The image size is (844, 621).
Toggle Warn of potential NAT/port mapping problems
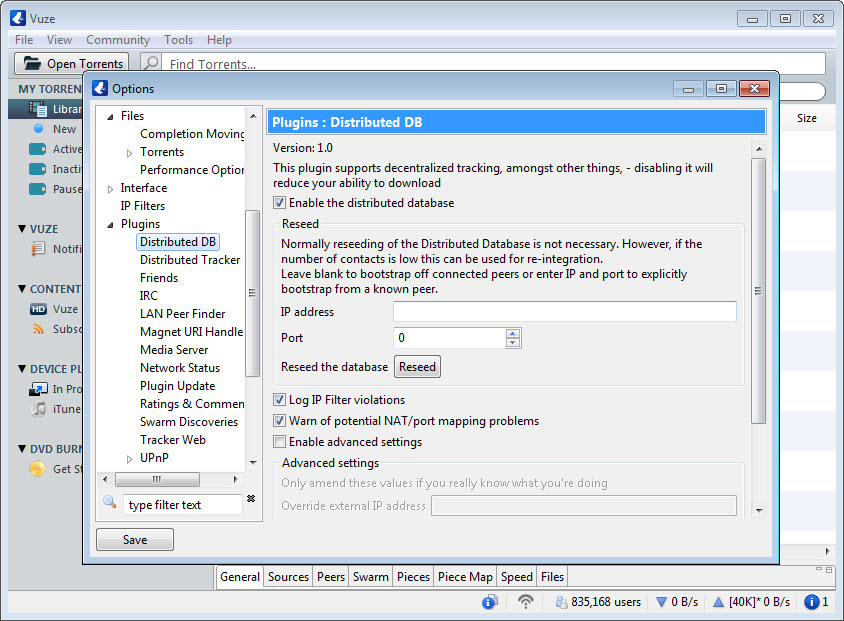279,421
